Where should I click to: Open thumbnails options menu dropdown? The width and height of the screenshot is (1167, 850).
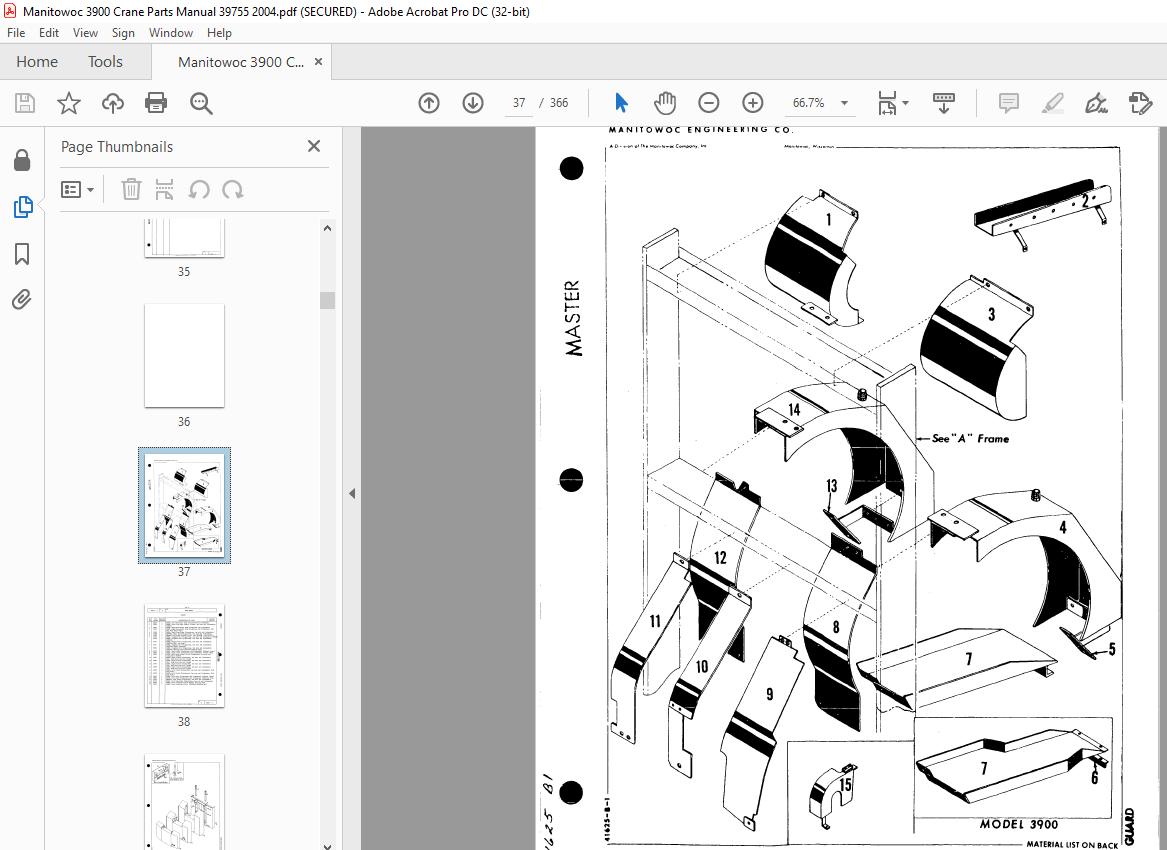77,190
